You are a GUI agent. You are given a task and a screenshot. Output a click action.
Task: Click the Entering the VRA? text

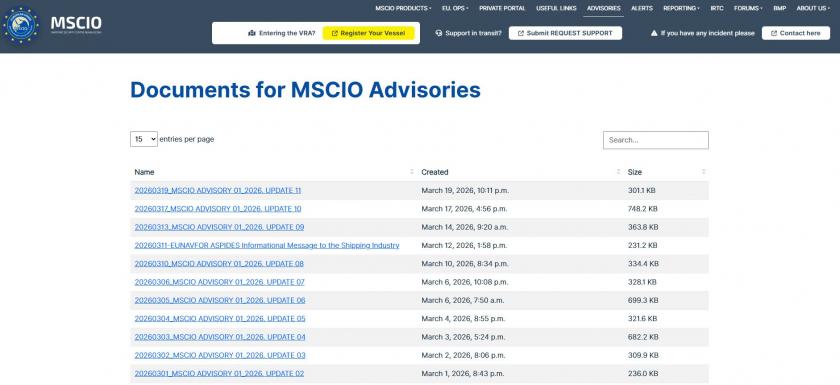287,33
